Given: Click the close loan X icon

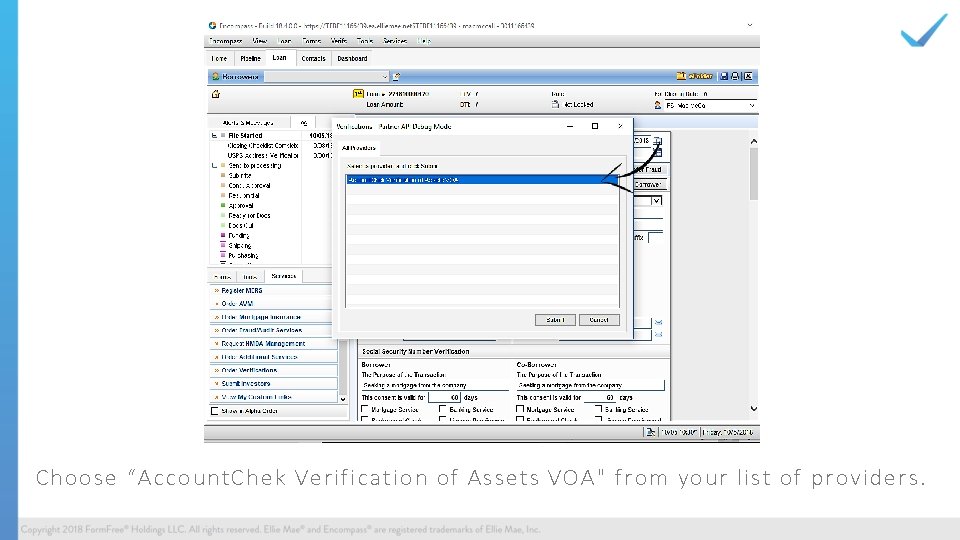Looking at the screenshot, I should (748, 76).
